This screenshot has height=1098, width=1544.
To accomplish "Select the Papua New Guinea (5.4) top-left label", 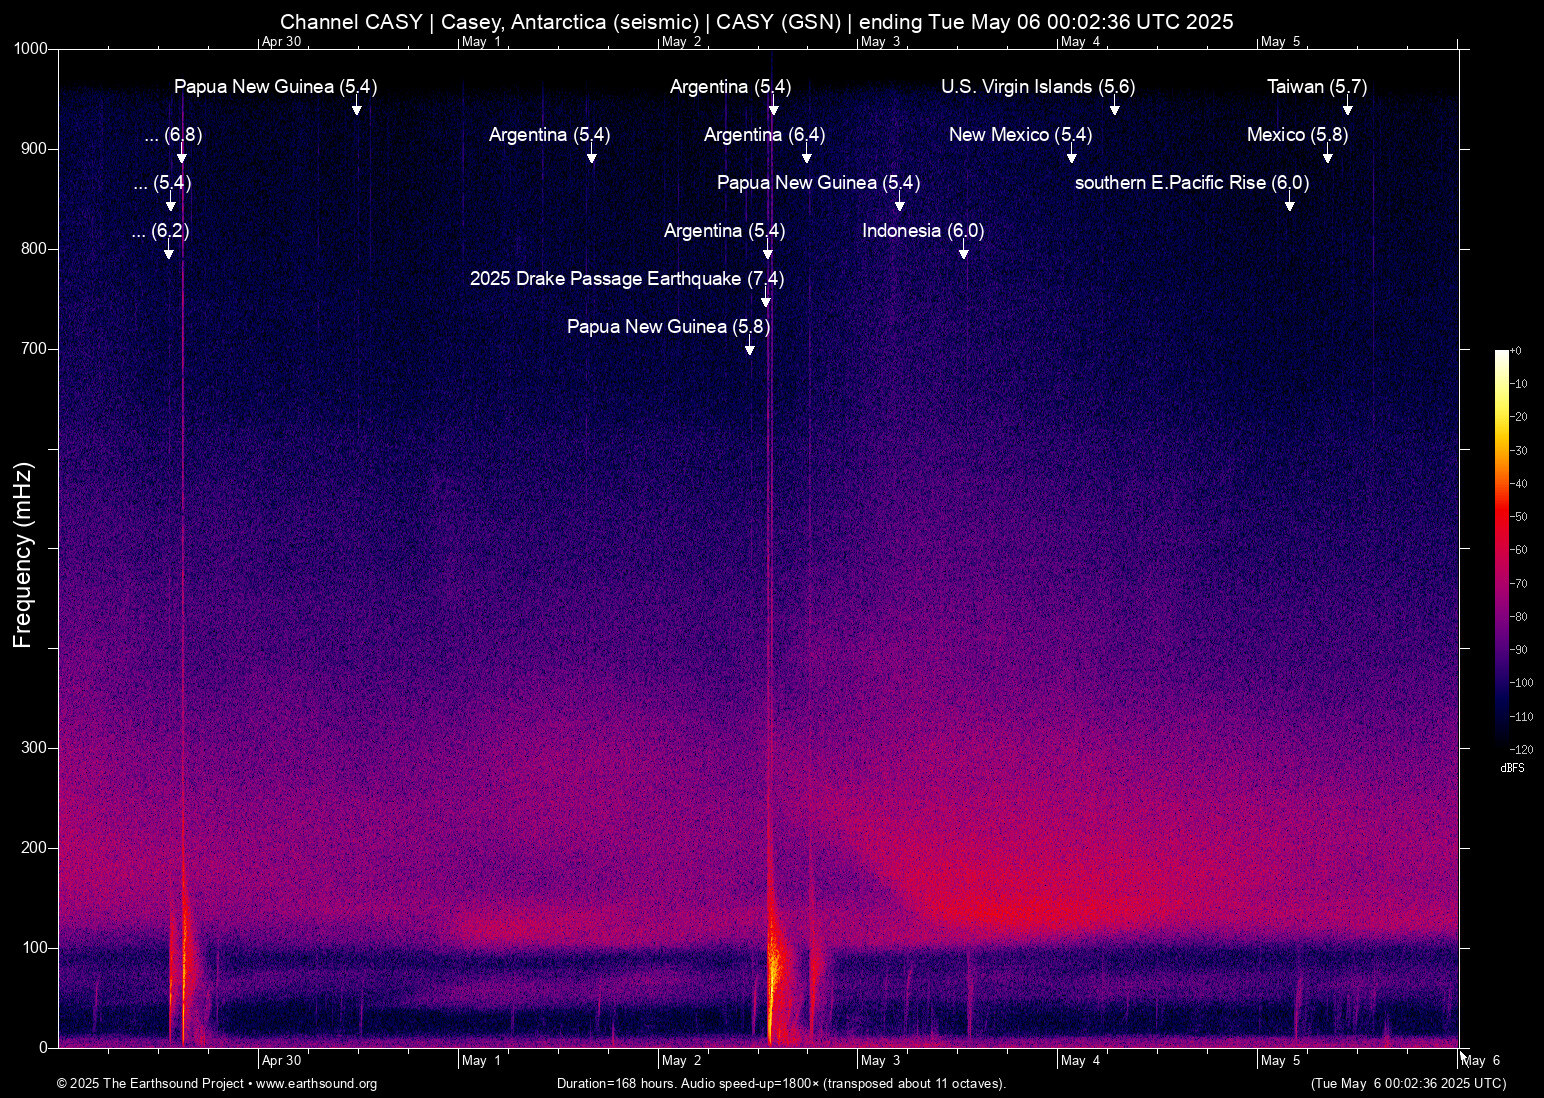I will coord(276,87).
